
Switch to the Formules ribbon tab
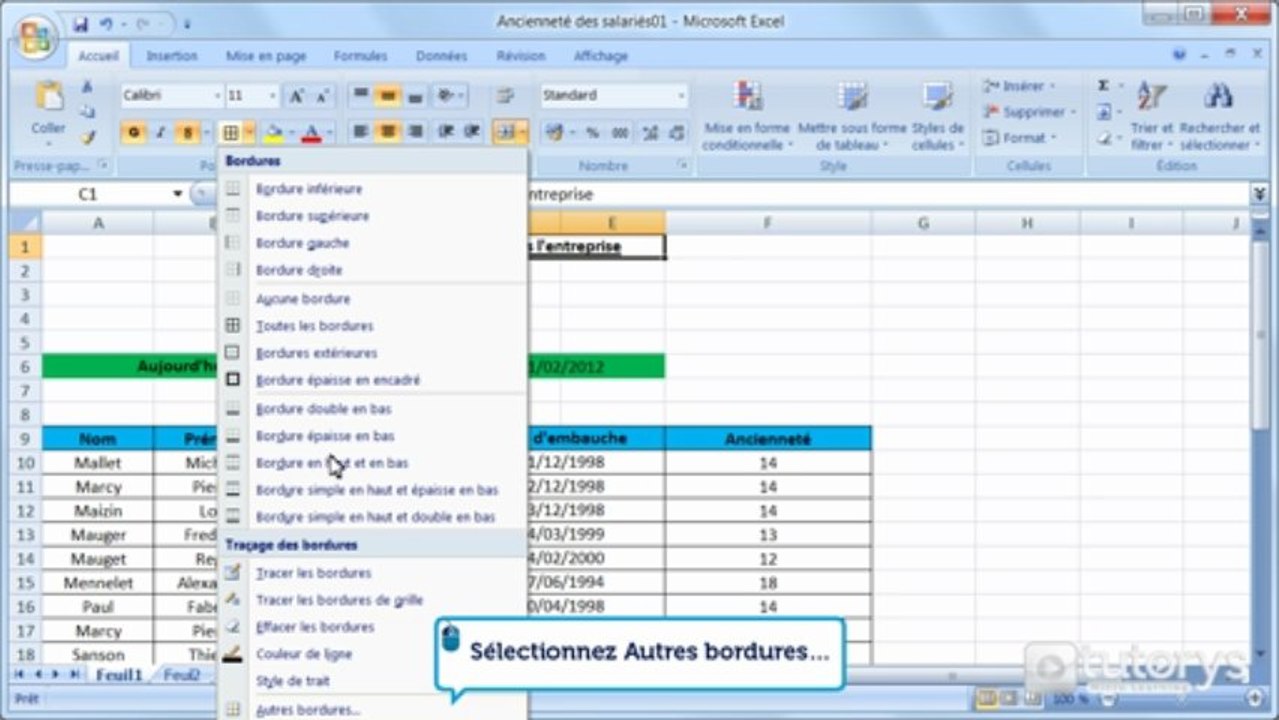[x=360, y=56]
